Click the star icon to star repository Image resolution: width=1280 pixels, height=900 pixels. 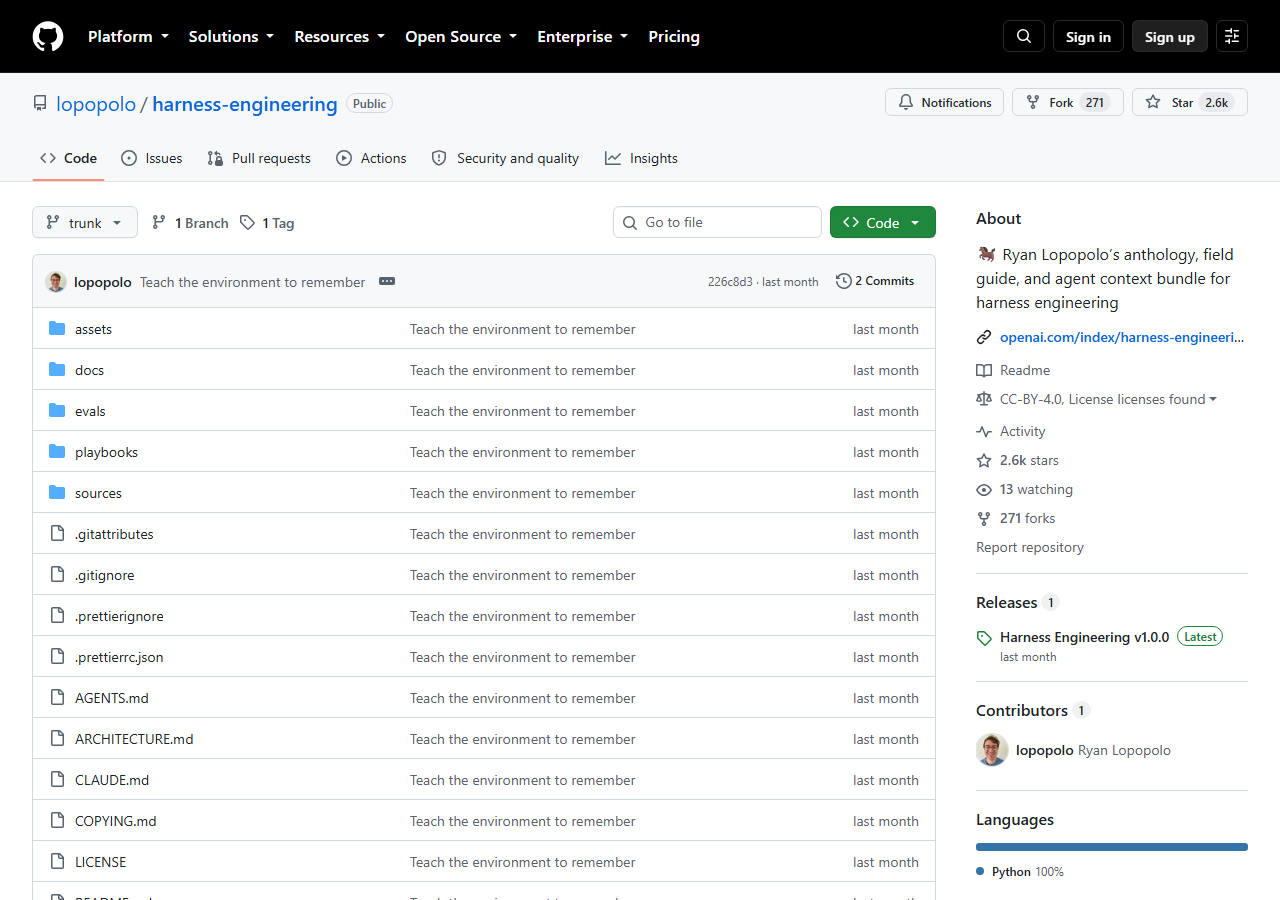click(1153, 102)
